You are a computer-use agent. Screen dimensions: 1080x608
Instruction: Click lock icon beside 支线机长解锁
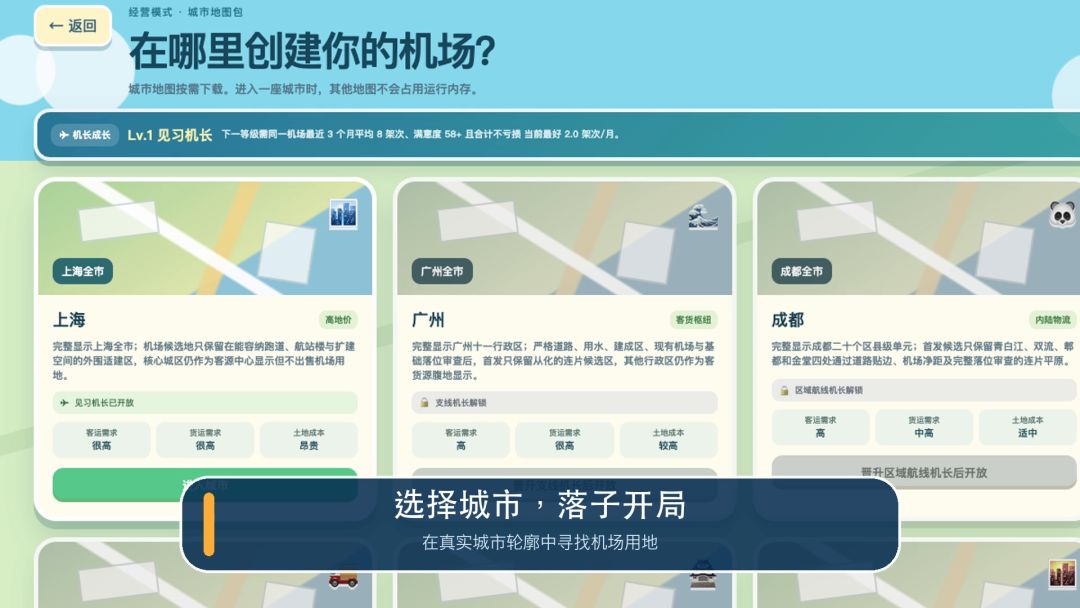(424, 403)
